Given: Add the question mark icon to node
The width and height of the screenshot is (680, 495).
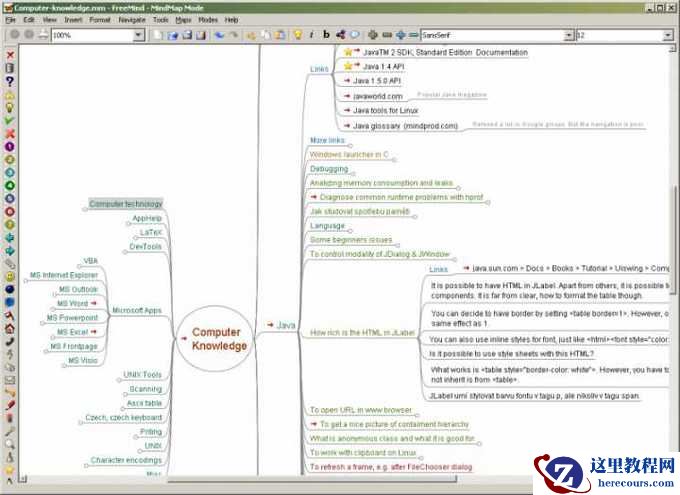Looking at the screenshot, I should click(9, 80).
